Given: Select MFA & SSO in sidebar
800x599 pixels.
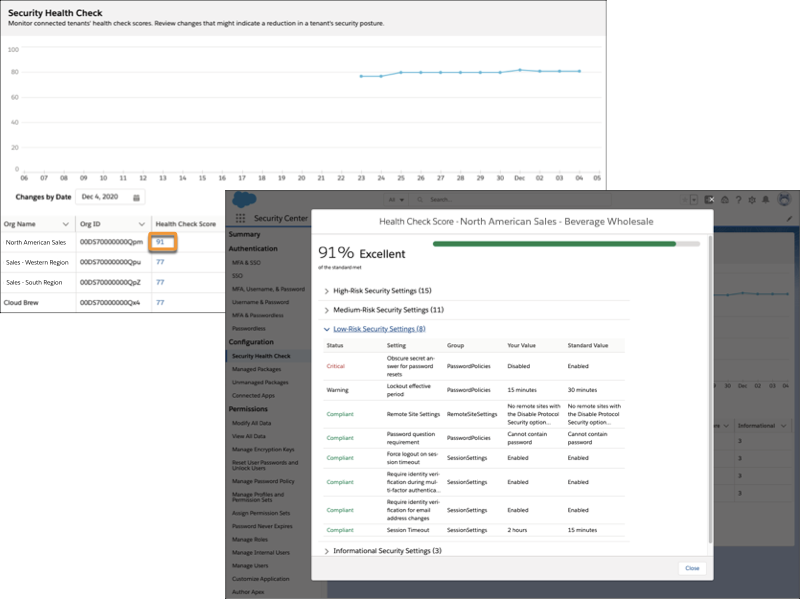Looking at the screenshot, I should (x=246, y=263).
